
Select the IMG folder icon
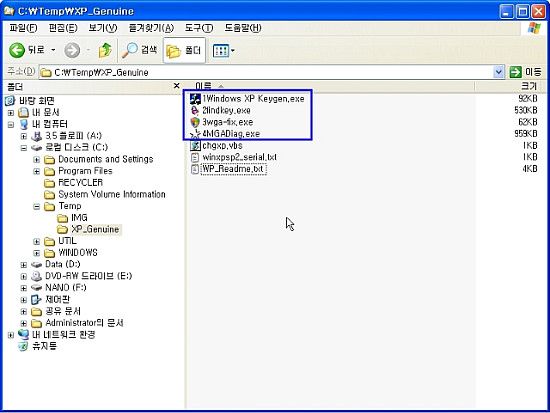pos(62,218)
